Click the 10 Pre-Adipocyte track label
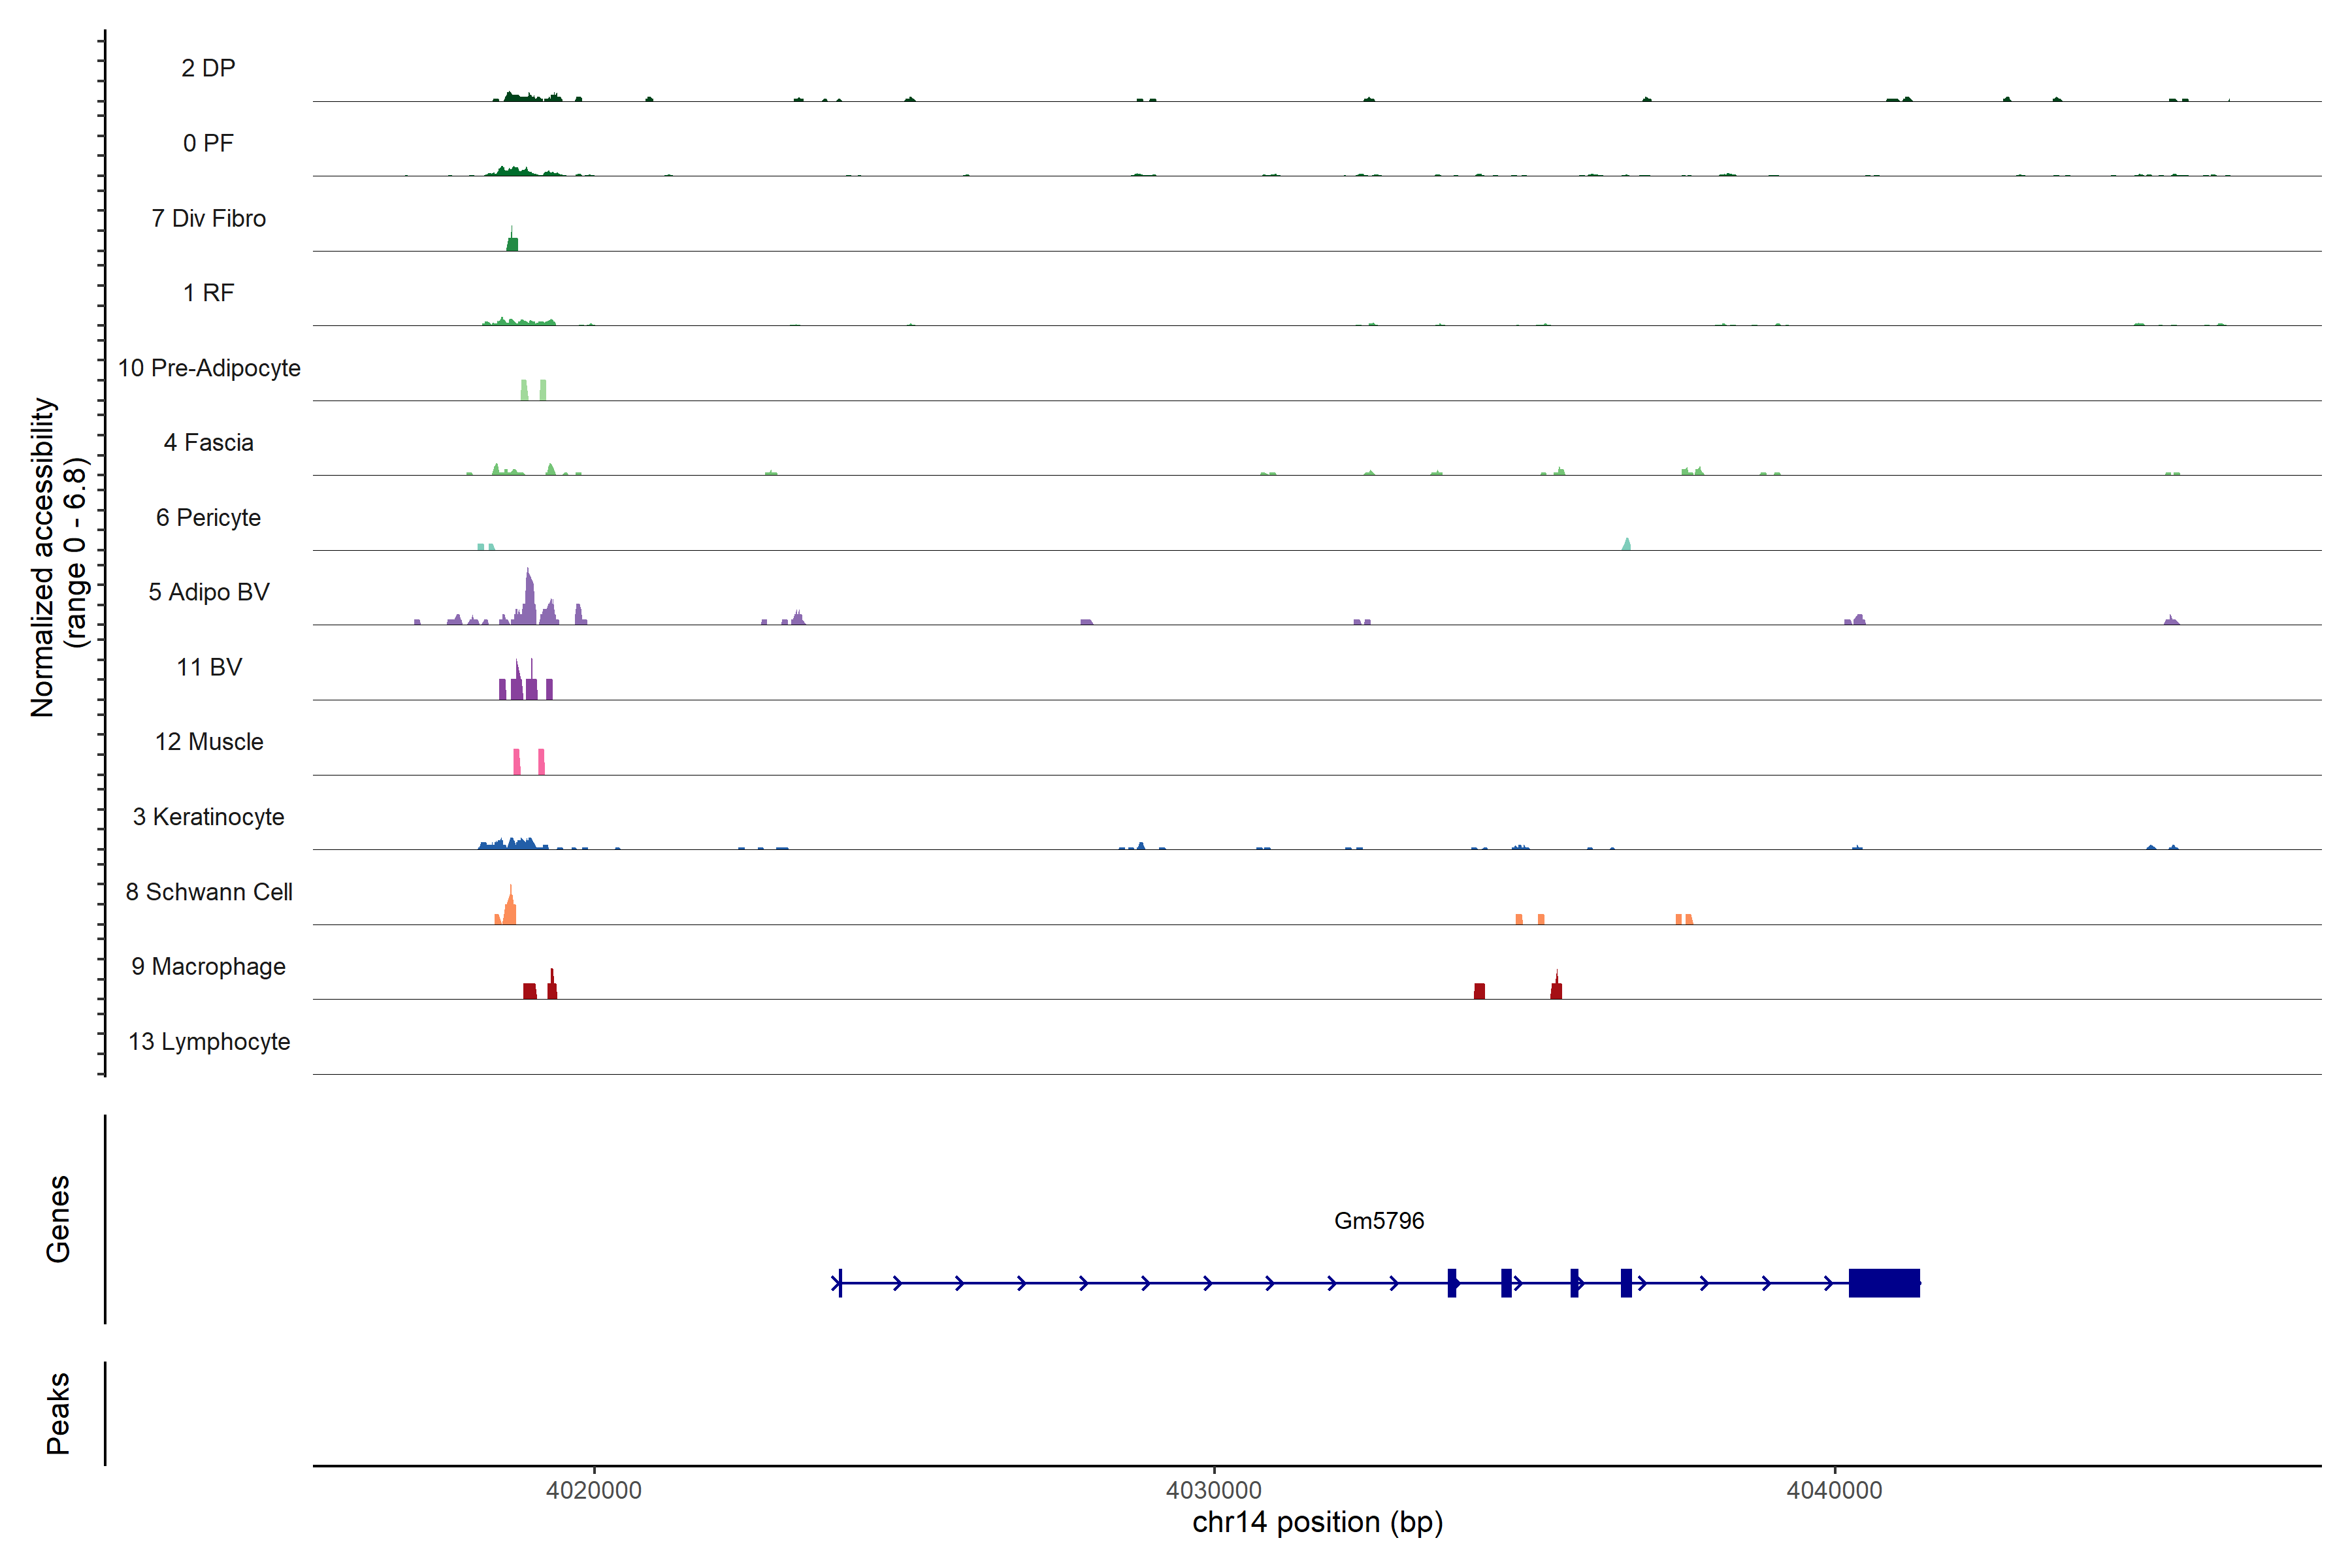The width and height of the screenshot is (2352, 1568). click(208, 368)
